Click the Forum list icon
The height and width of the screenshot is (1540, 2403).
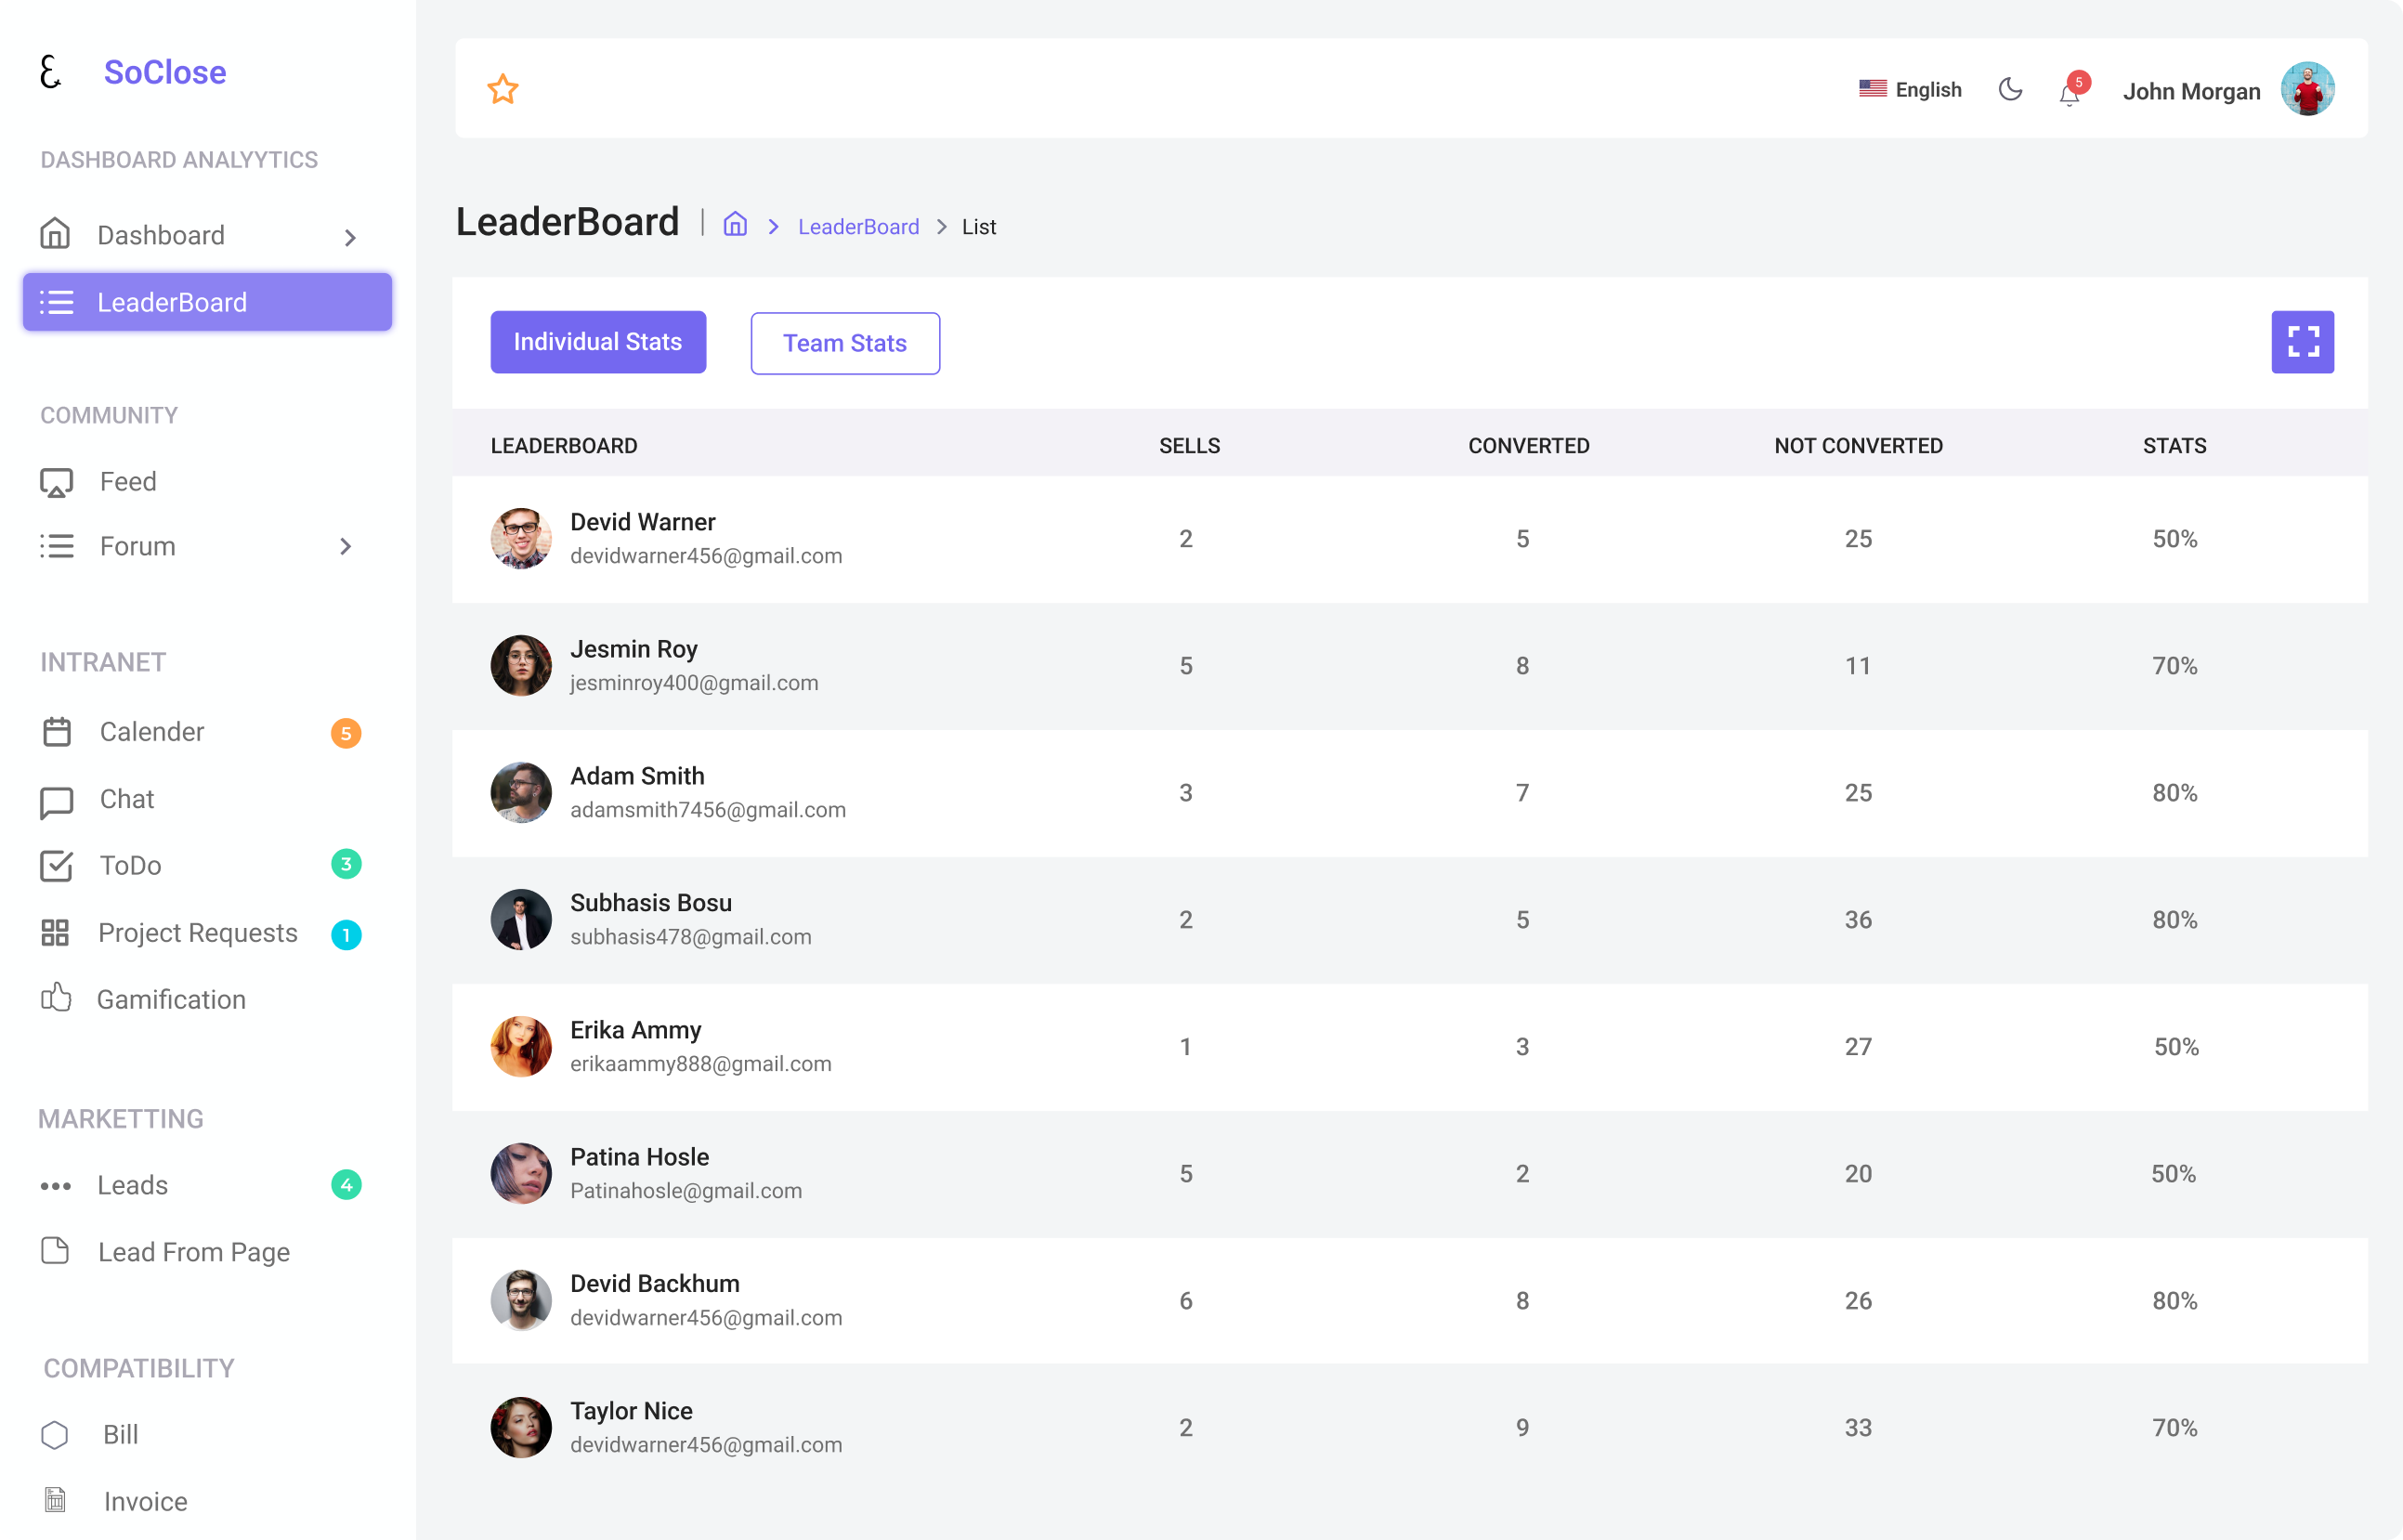pyautogui.click(x=57, y=546)
